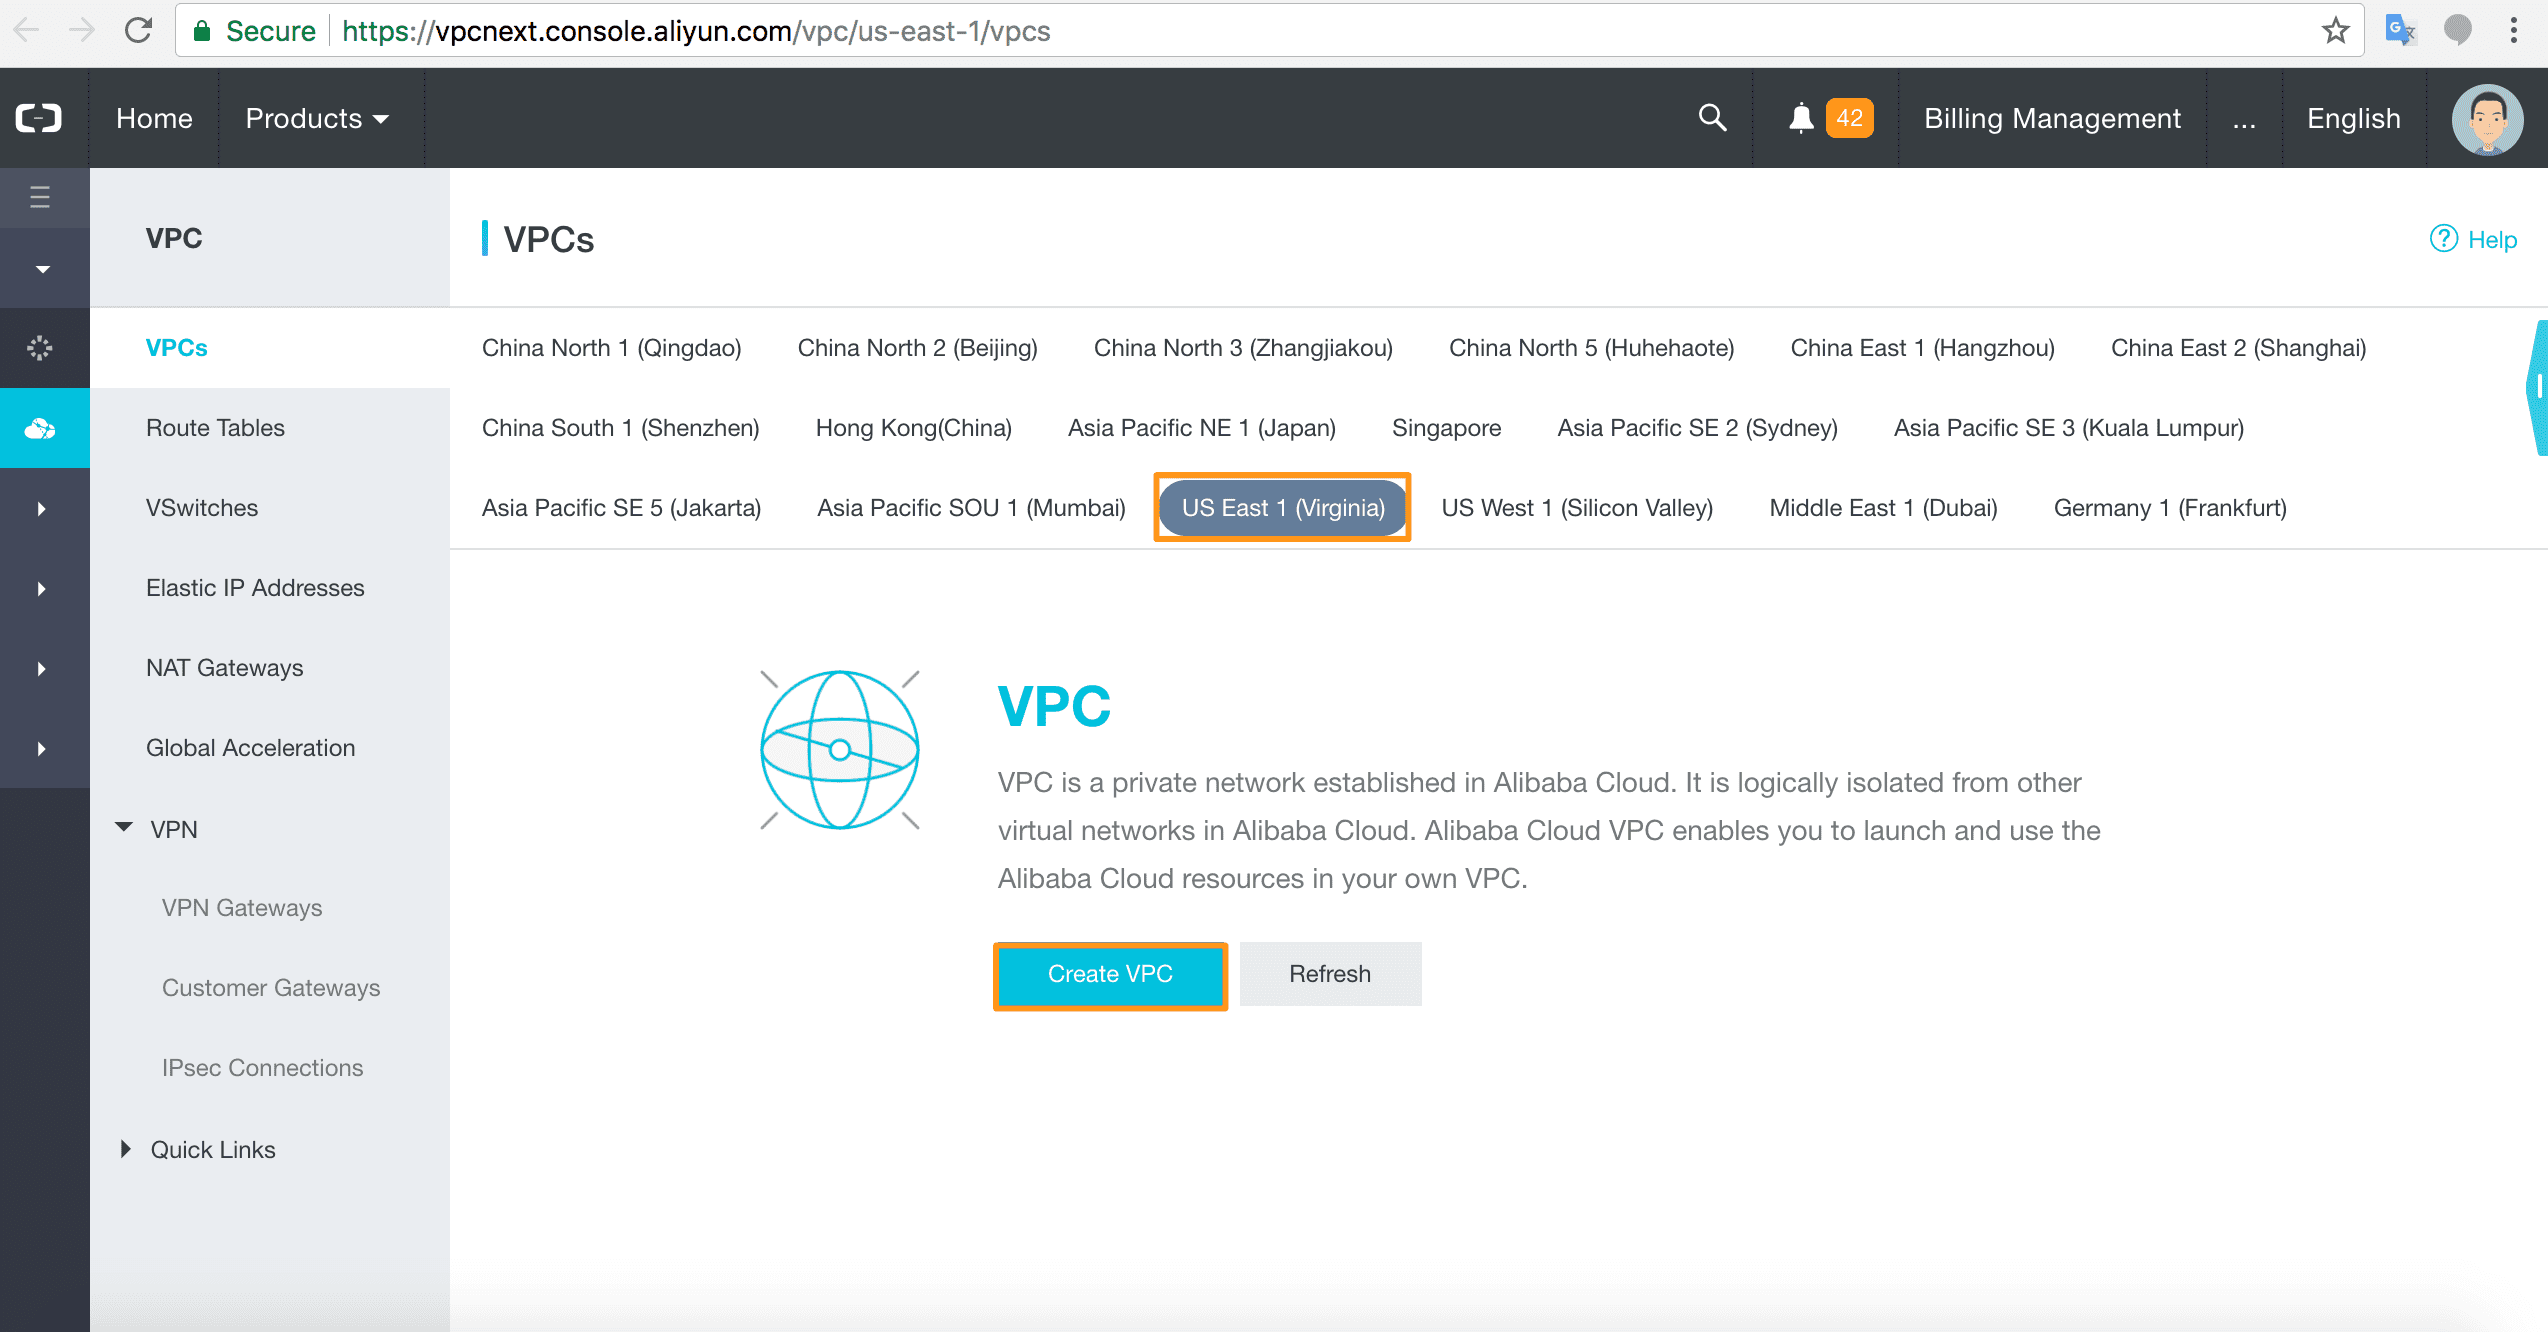Select region Asia Pacific SE 5 (Jakarta)
The height and width of the screenshot is (1332, 2548).
coord(621,508)
